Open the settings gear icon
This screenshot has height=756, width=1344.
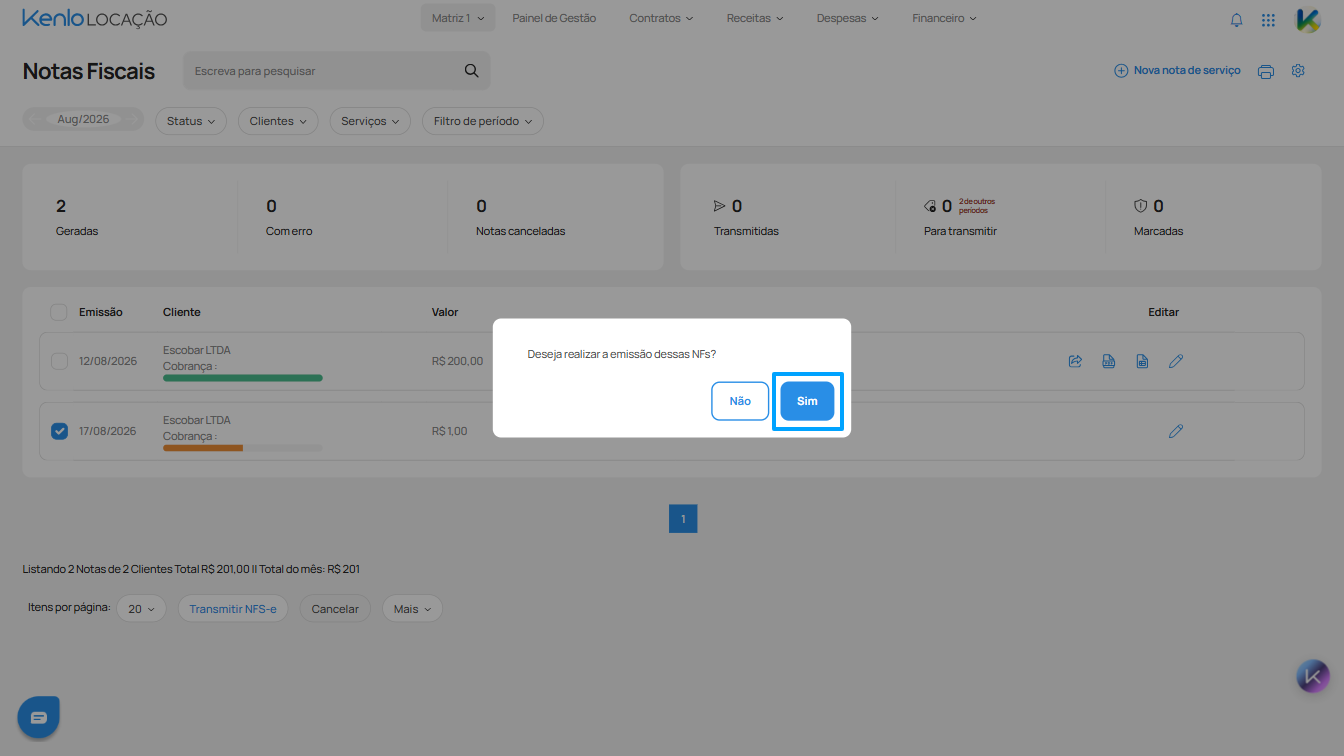[x=1298, y=71]
